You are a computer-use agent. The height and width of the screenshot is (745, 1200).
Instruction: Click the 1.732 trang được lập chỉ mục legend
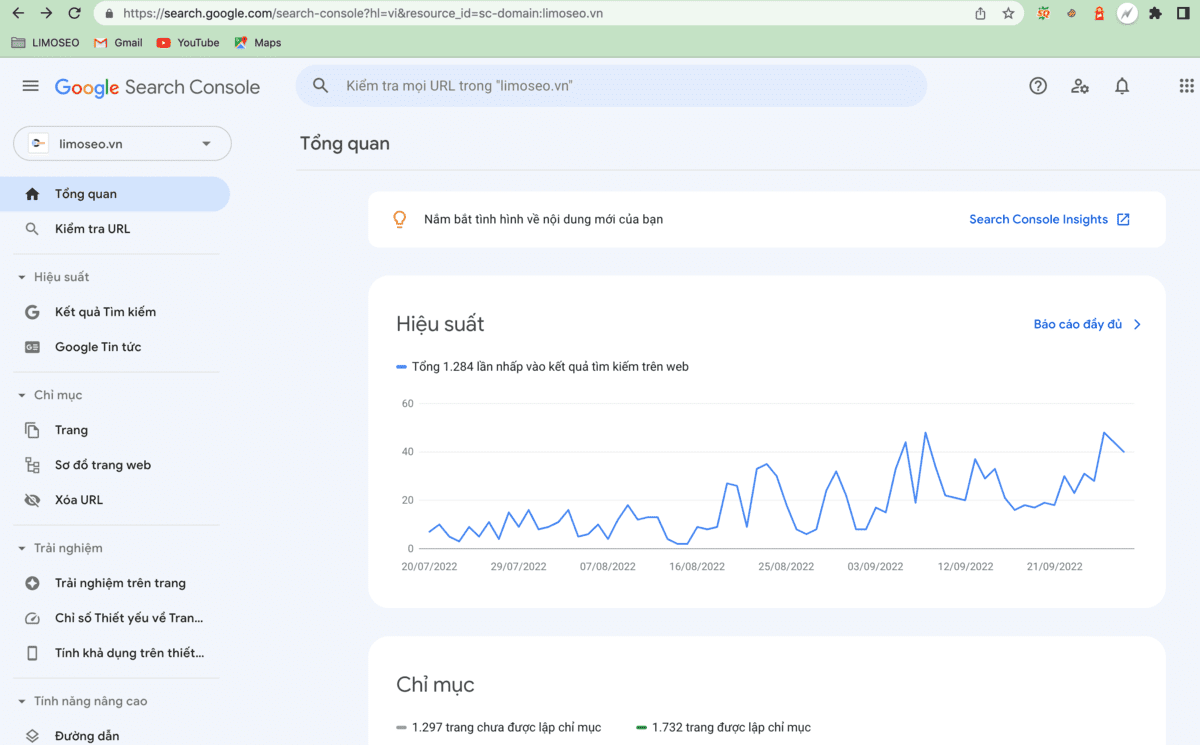click(x=723, y=727)
